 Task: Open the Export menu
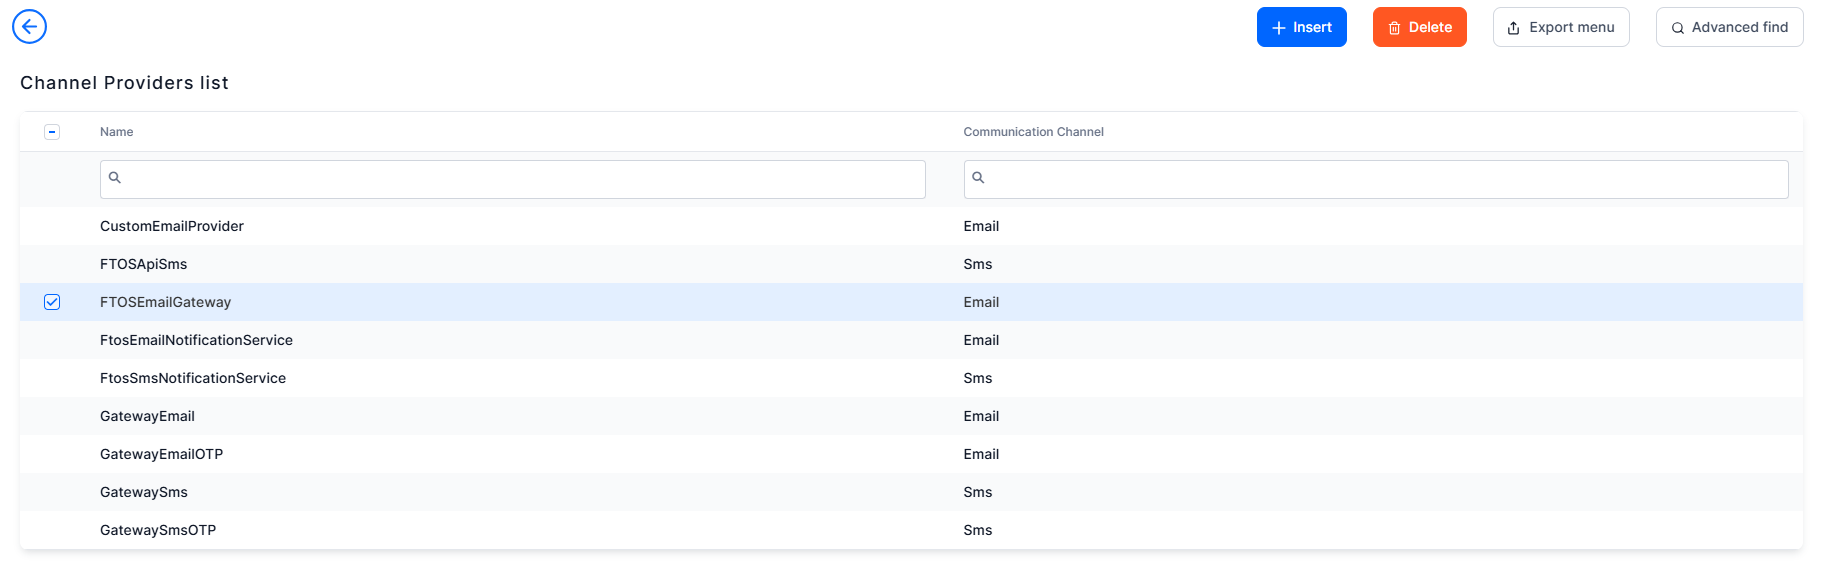1560,27
